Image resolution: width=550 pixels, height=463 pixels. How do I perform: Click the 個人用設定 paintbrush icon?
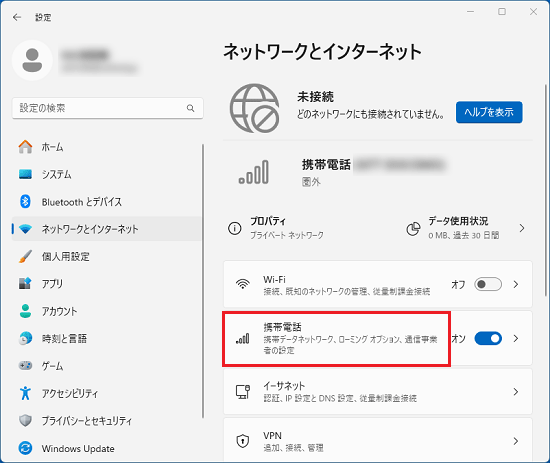point(25,256)
